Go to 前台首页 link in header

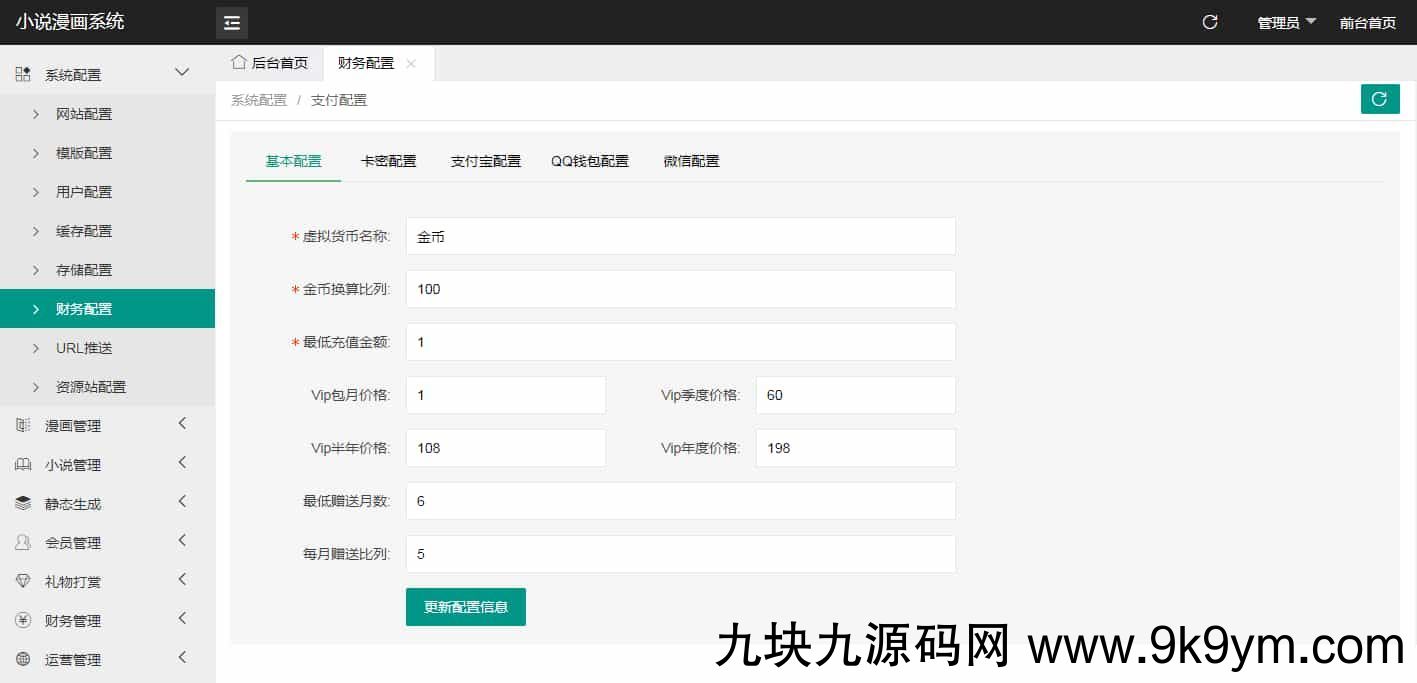point(1367,22)
